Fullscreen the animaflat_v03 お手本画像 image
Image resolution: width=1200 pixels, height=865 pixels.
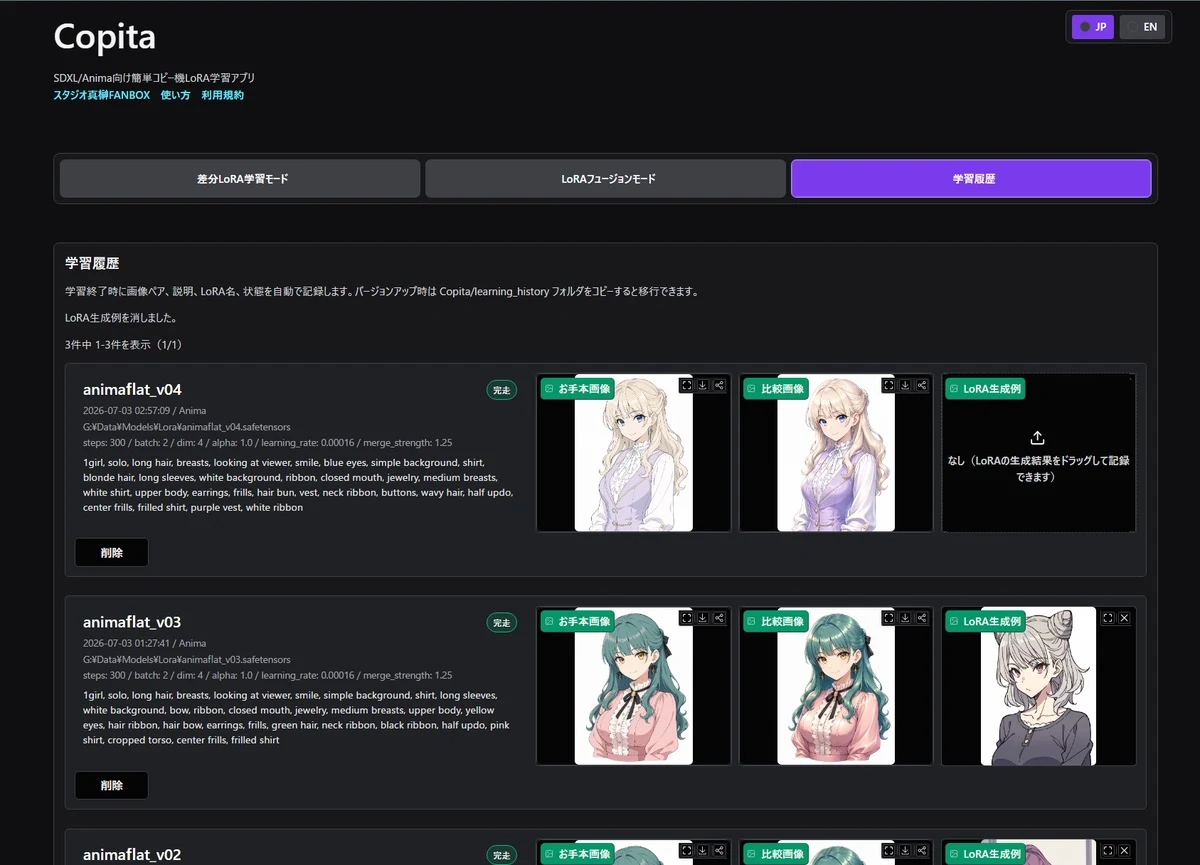pos(686,618)
